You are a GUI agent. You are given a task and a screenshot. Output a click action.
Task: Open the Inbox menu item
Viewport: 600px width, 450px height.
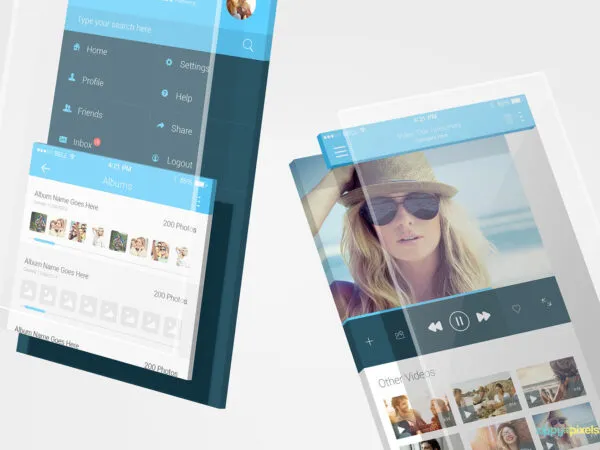[82, 143]
